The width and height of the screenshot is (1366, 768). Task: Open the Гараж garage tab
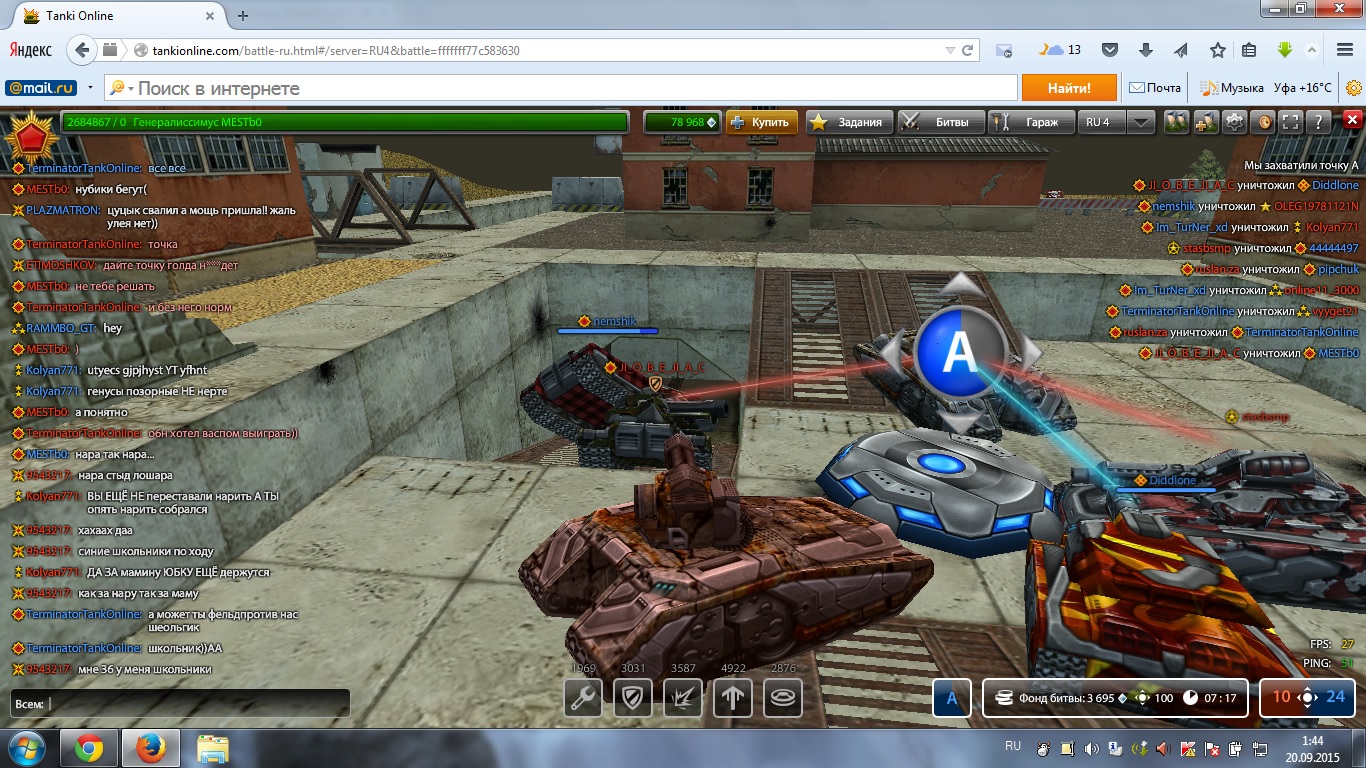coord(1031,122)
